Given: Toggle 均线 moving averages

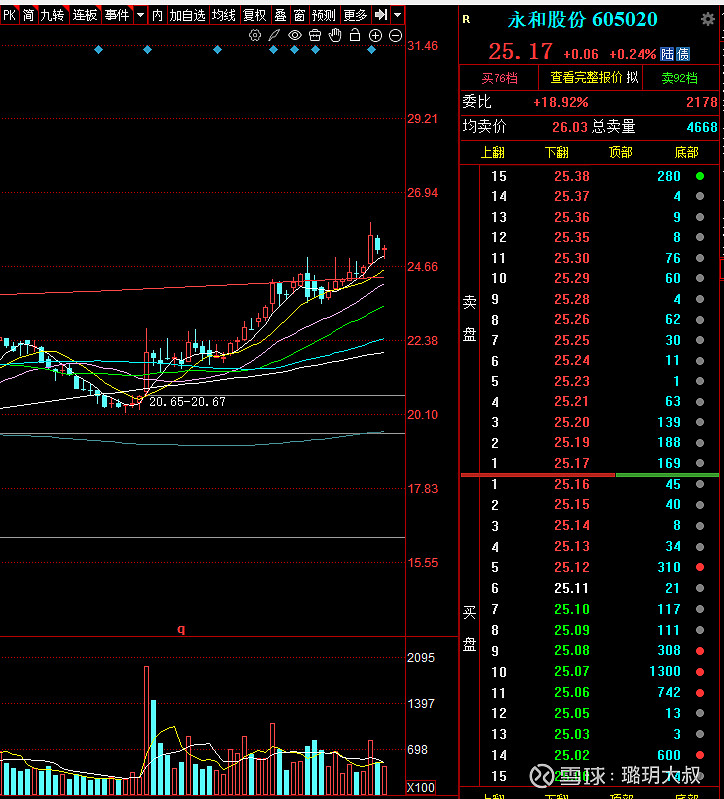Looking at the screenshot, I should point(224,15).
